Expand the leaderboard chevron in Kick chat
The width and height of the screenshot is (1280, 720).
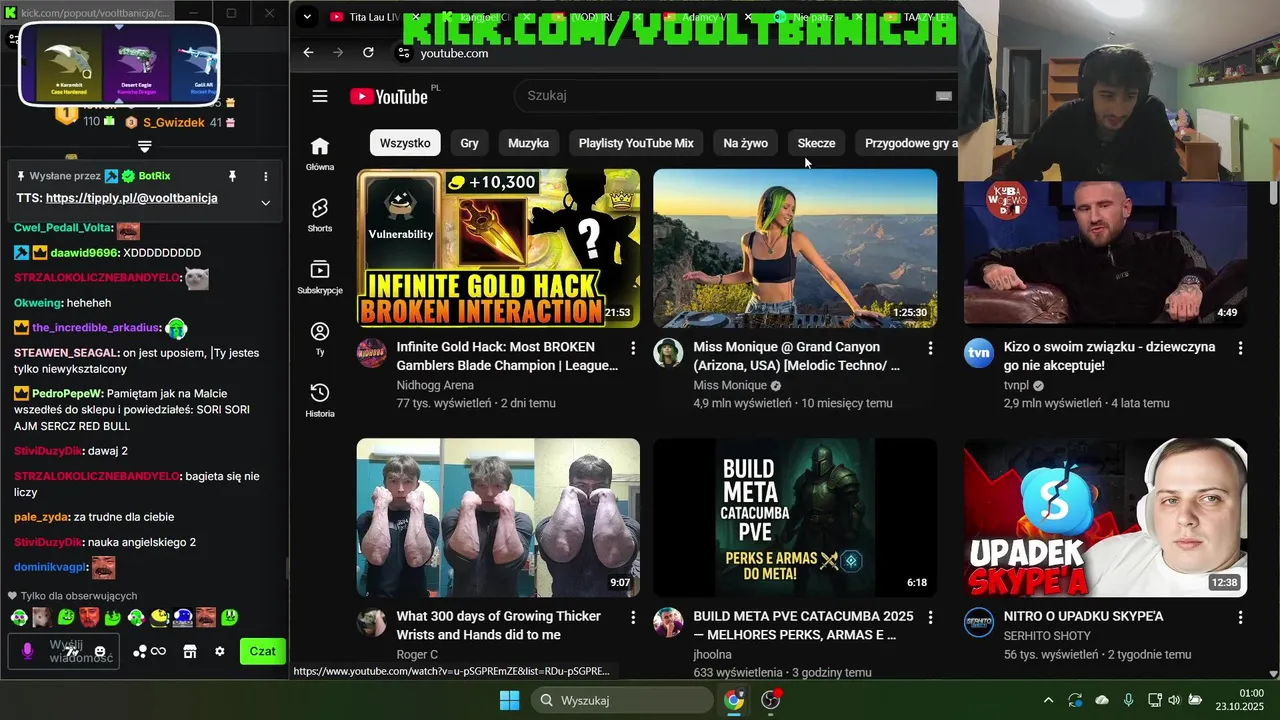pos(145,146)
